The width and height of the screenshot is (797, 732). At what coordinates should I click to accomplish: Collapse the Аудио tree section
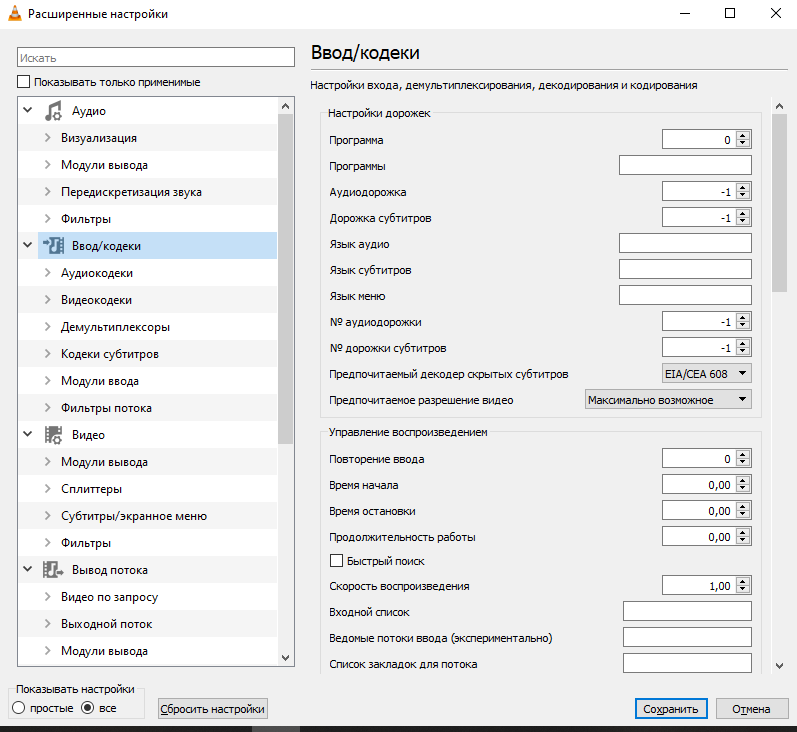pyautogui.click(x=27, y=111)
